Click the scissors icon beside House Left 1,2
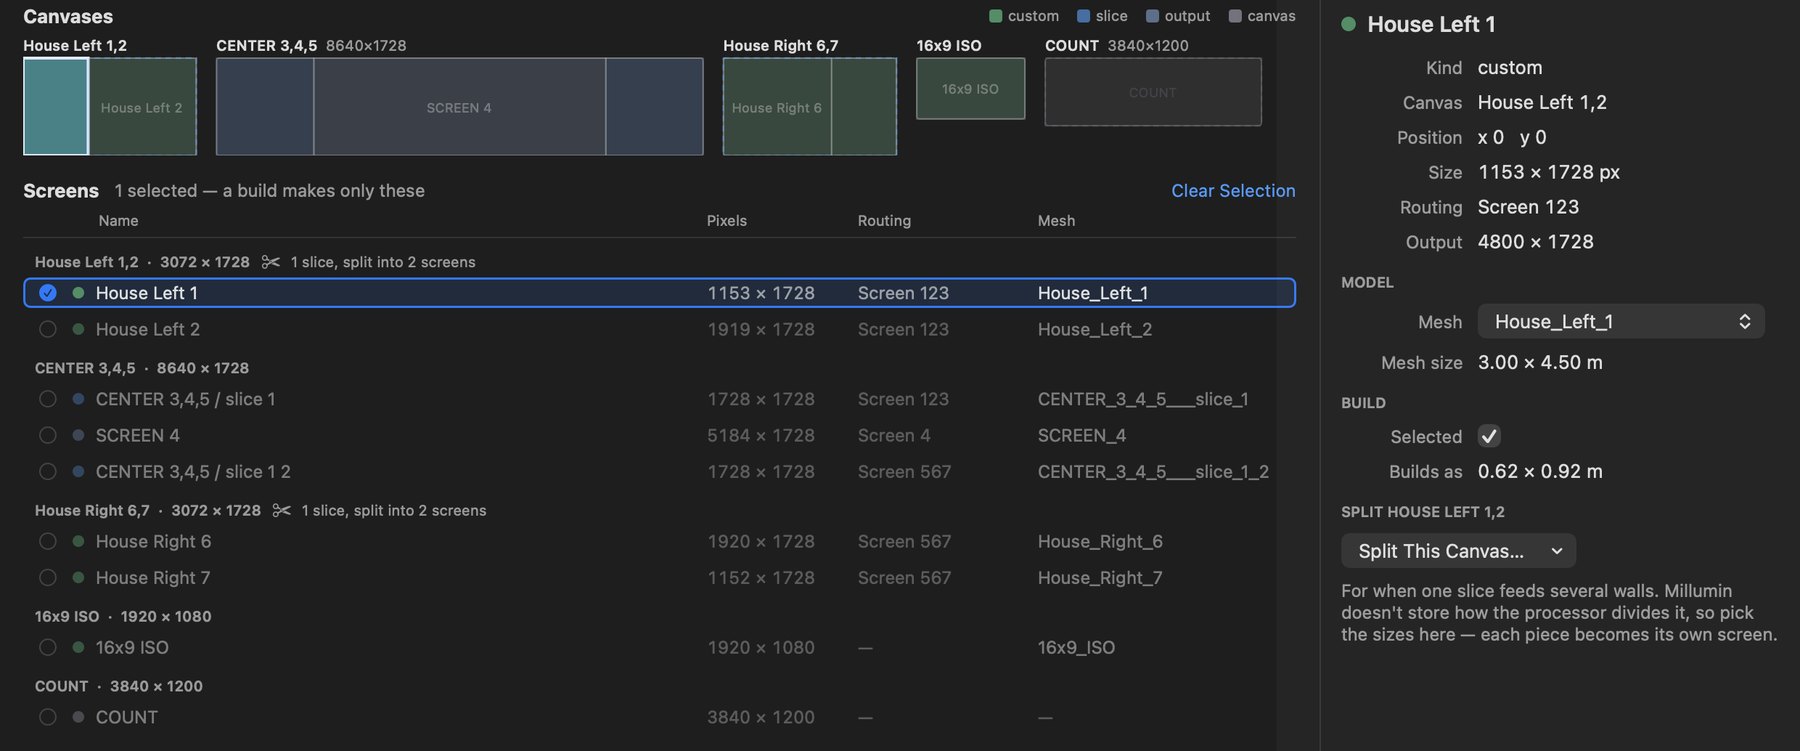1800x751 pixels. (x=270, y=262)
